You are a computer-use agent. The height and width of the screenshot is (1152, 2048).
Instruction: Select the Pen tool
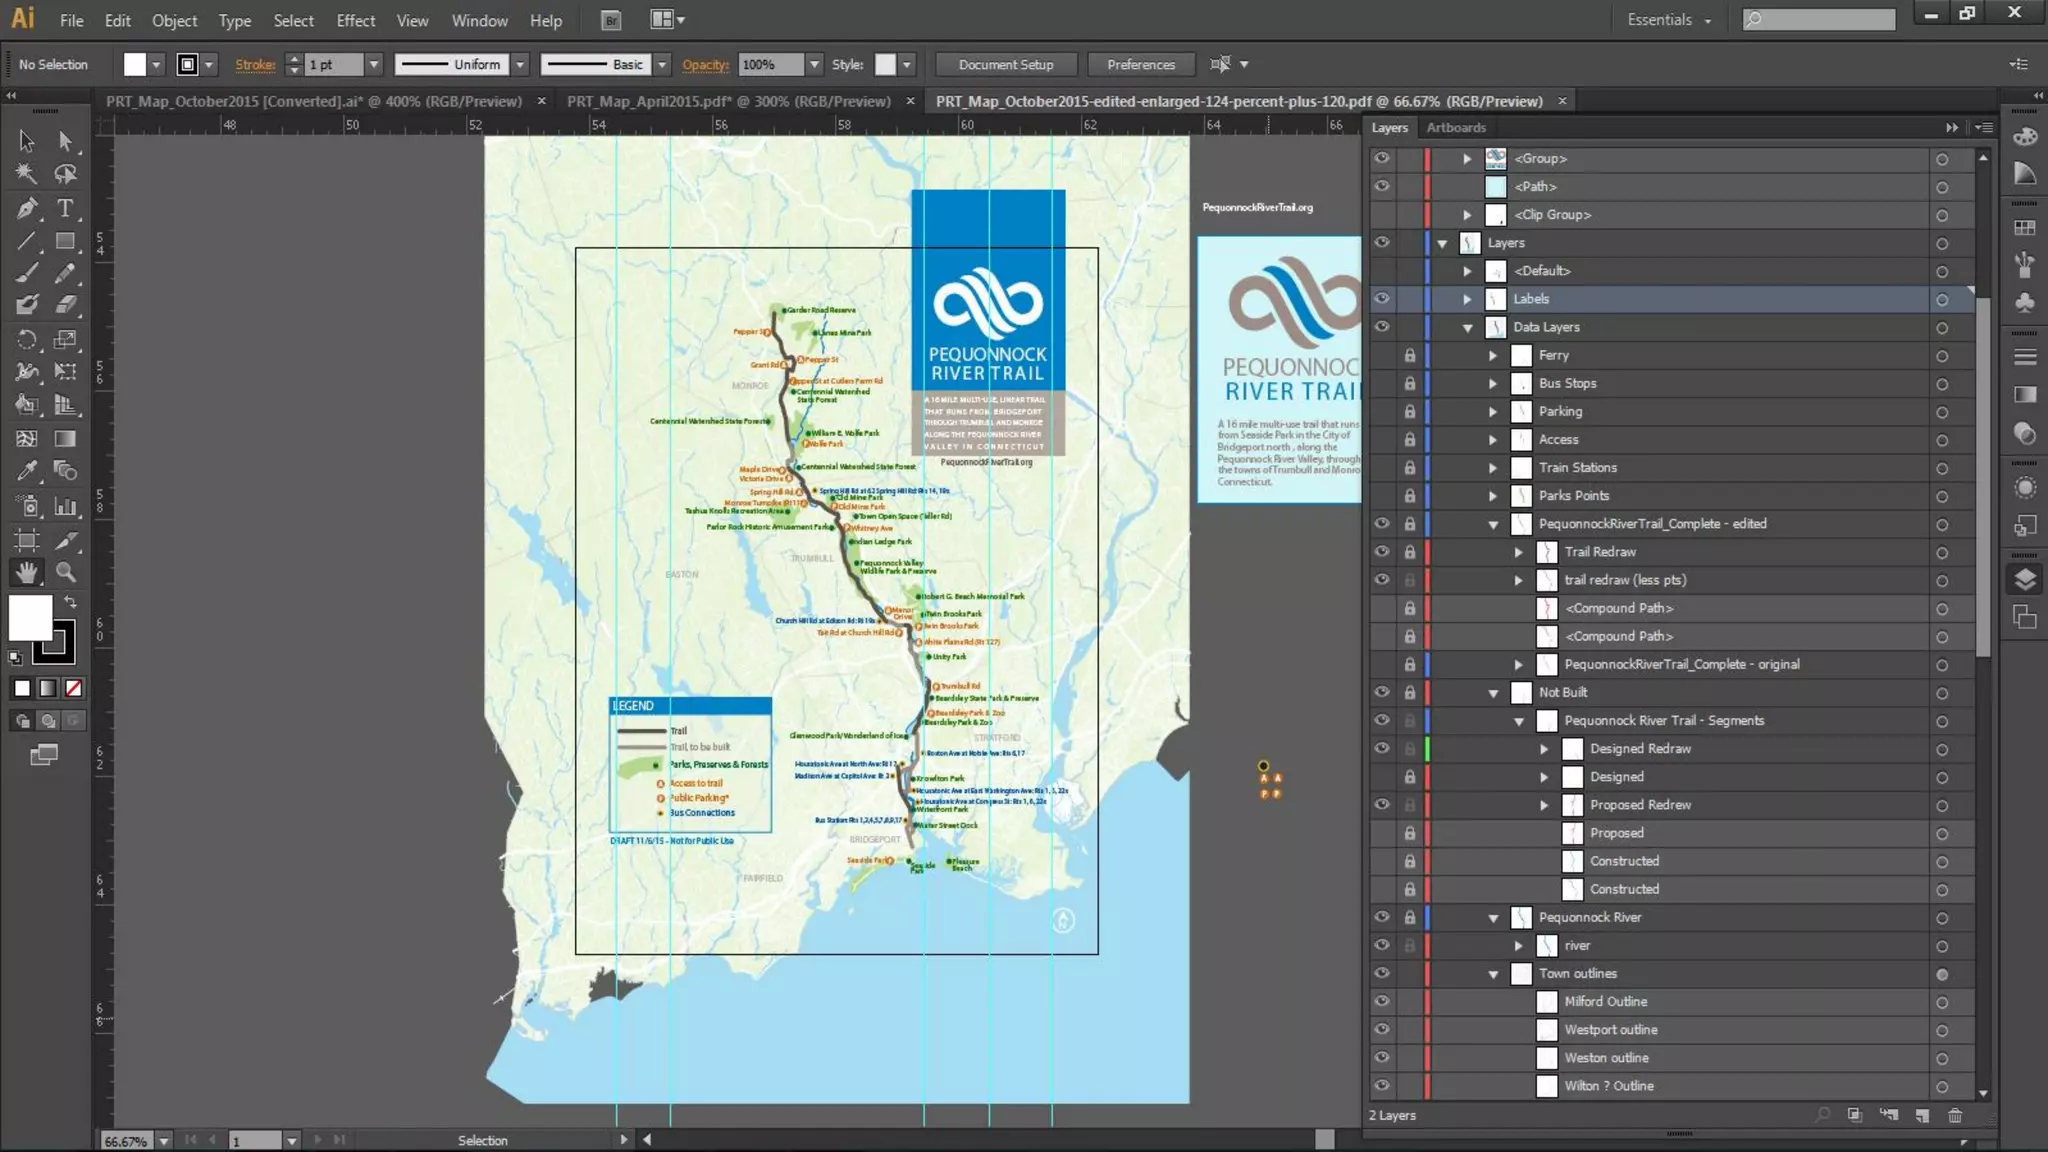(27, 208)
